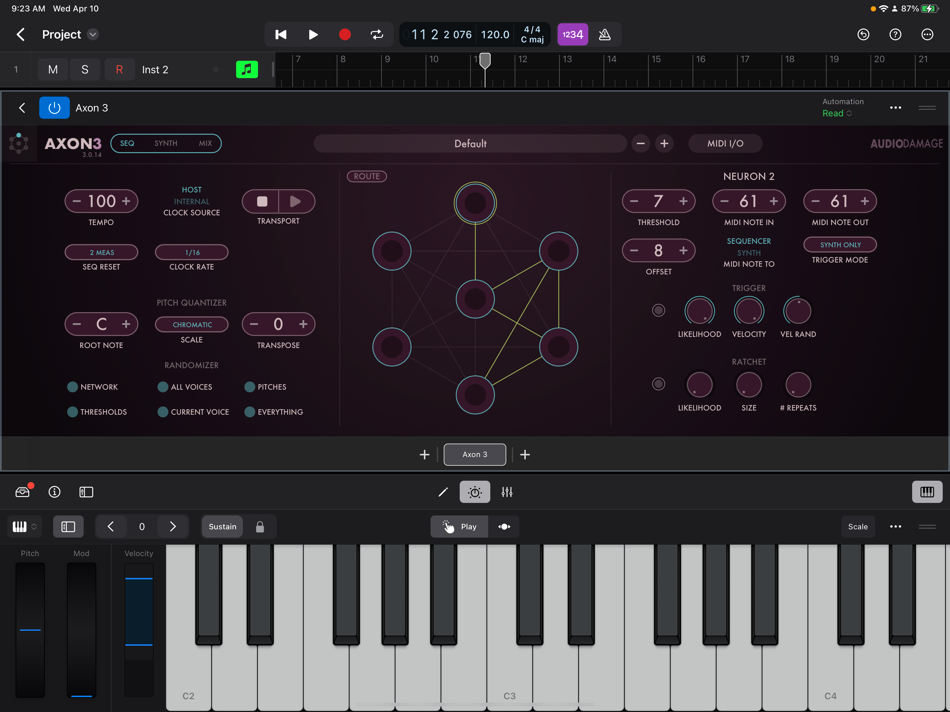Tap the 120.0 tempo display

click(x=494, y=33)
